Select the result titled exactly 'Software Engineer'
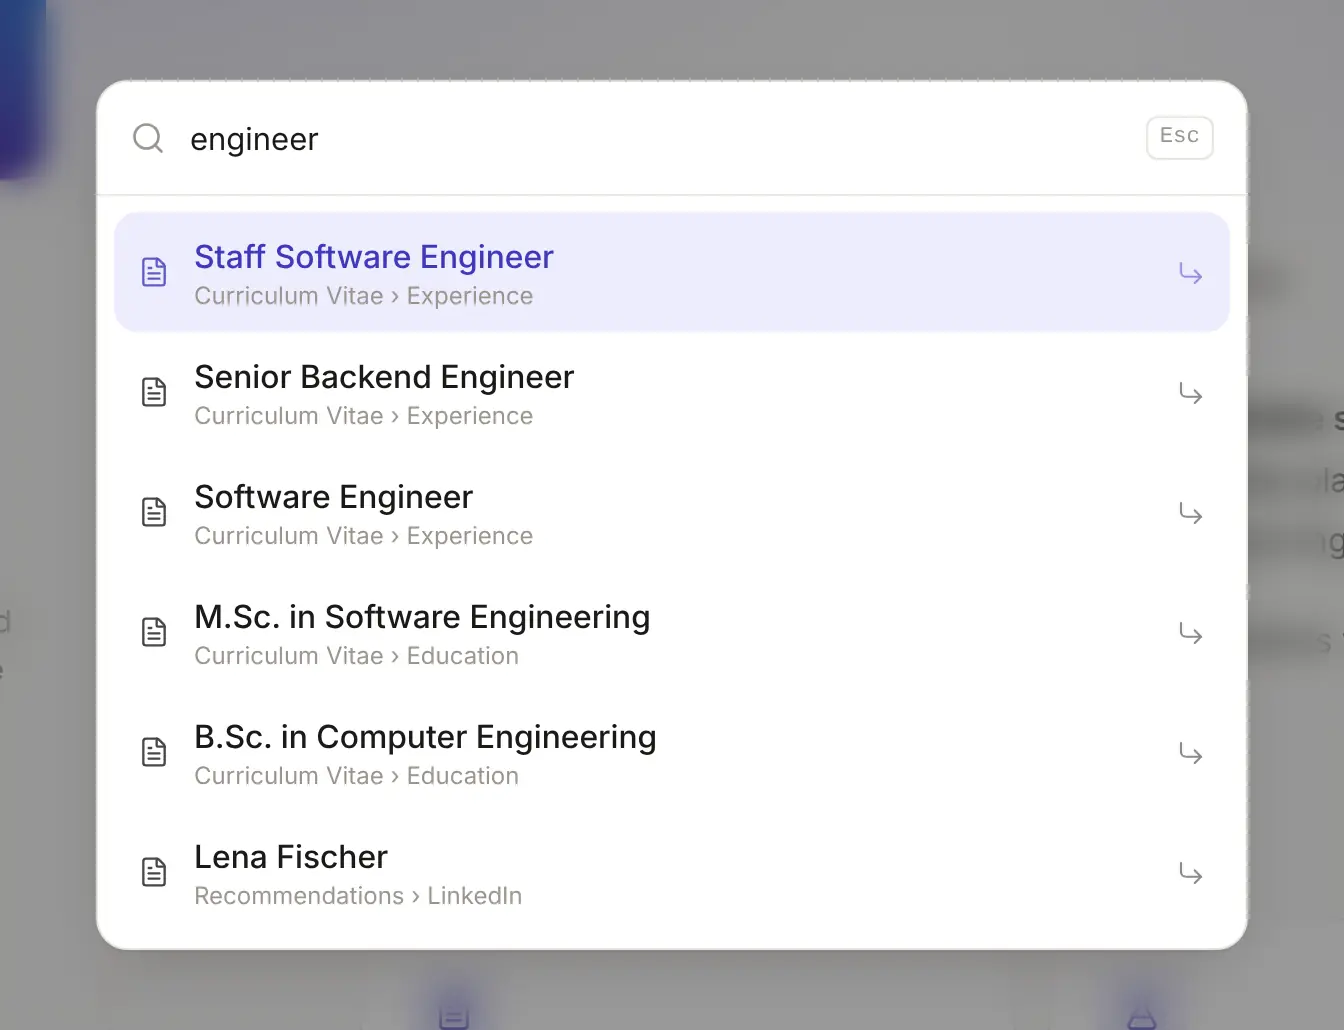Viewport: 1344px width, 1030px height. [672, 512]
